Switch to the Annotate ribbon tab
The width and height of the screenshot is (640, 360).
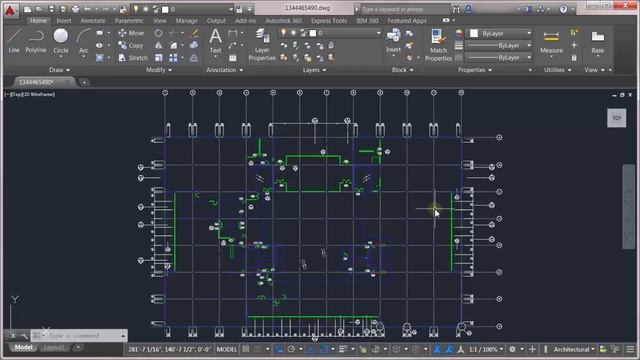click(93, 20)
